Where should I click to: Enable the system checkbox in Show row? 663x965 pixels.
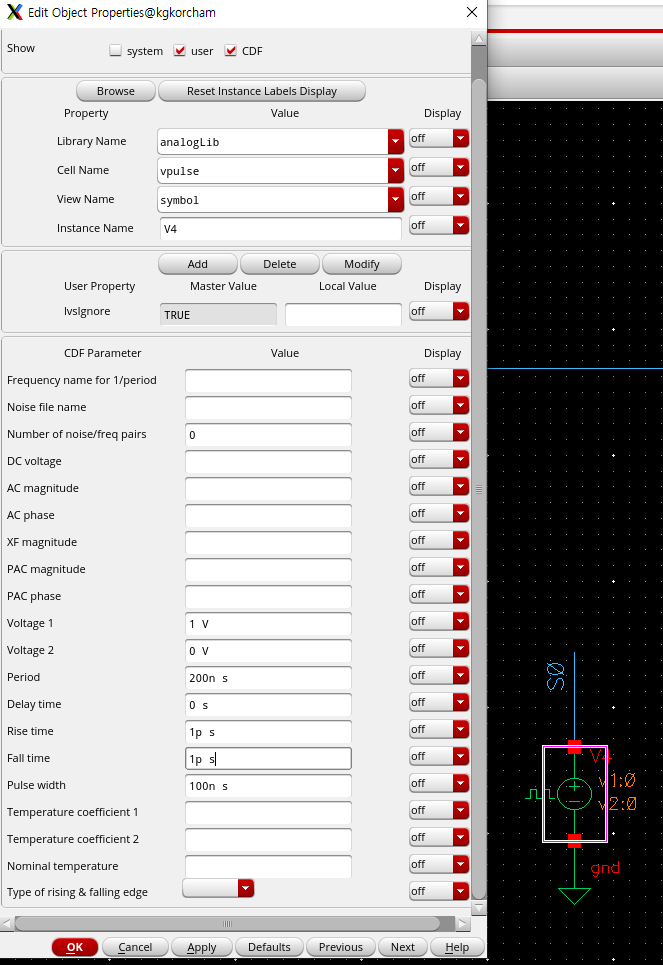(115, 50)
